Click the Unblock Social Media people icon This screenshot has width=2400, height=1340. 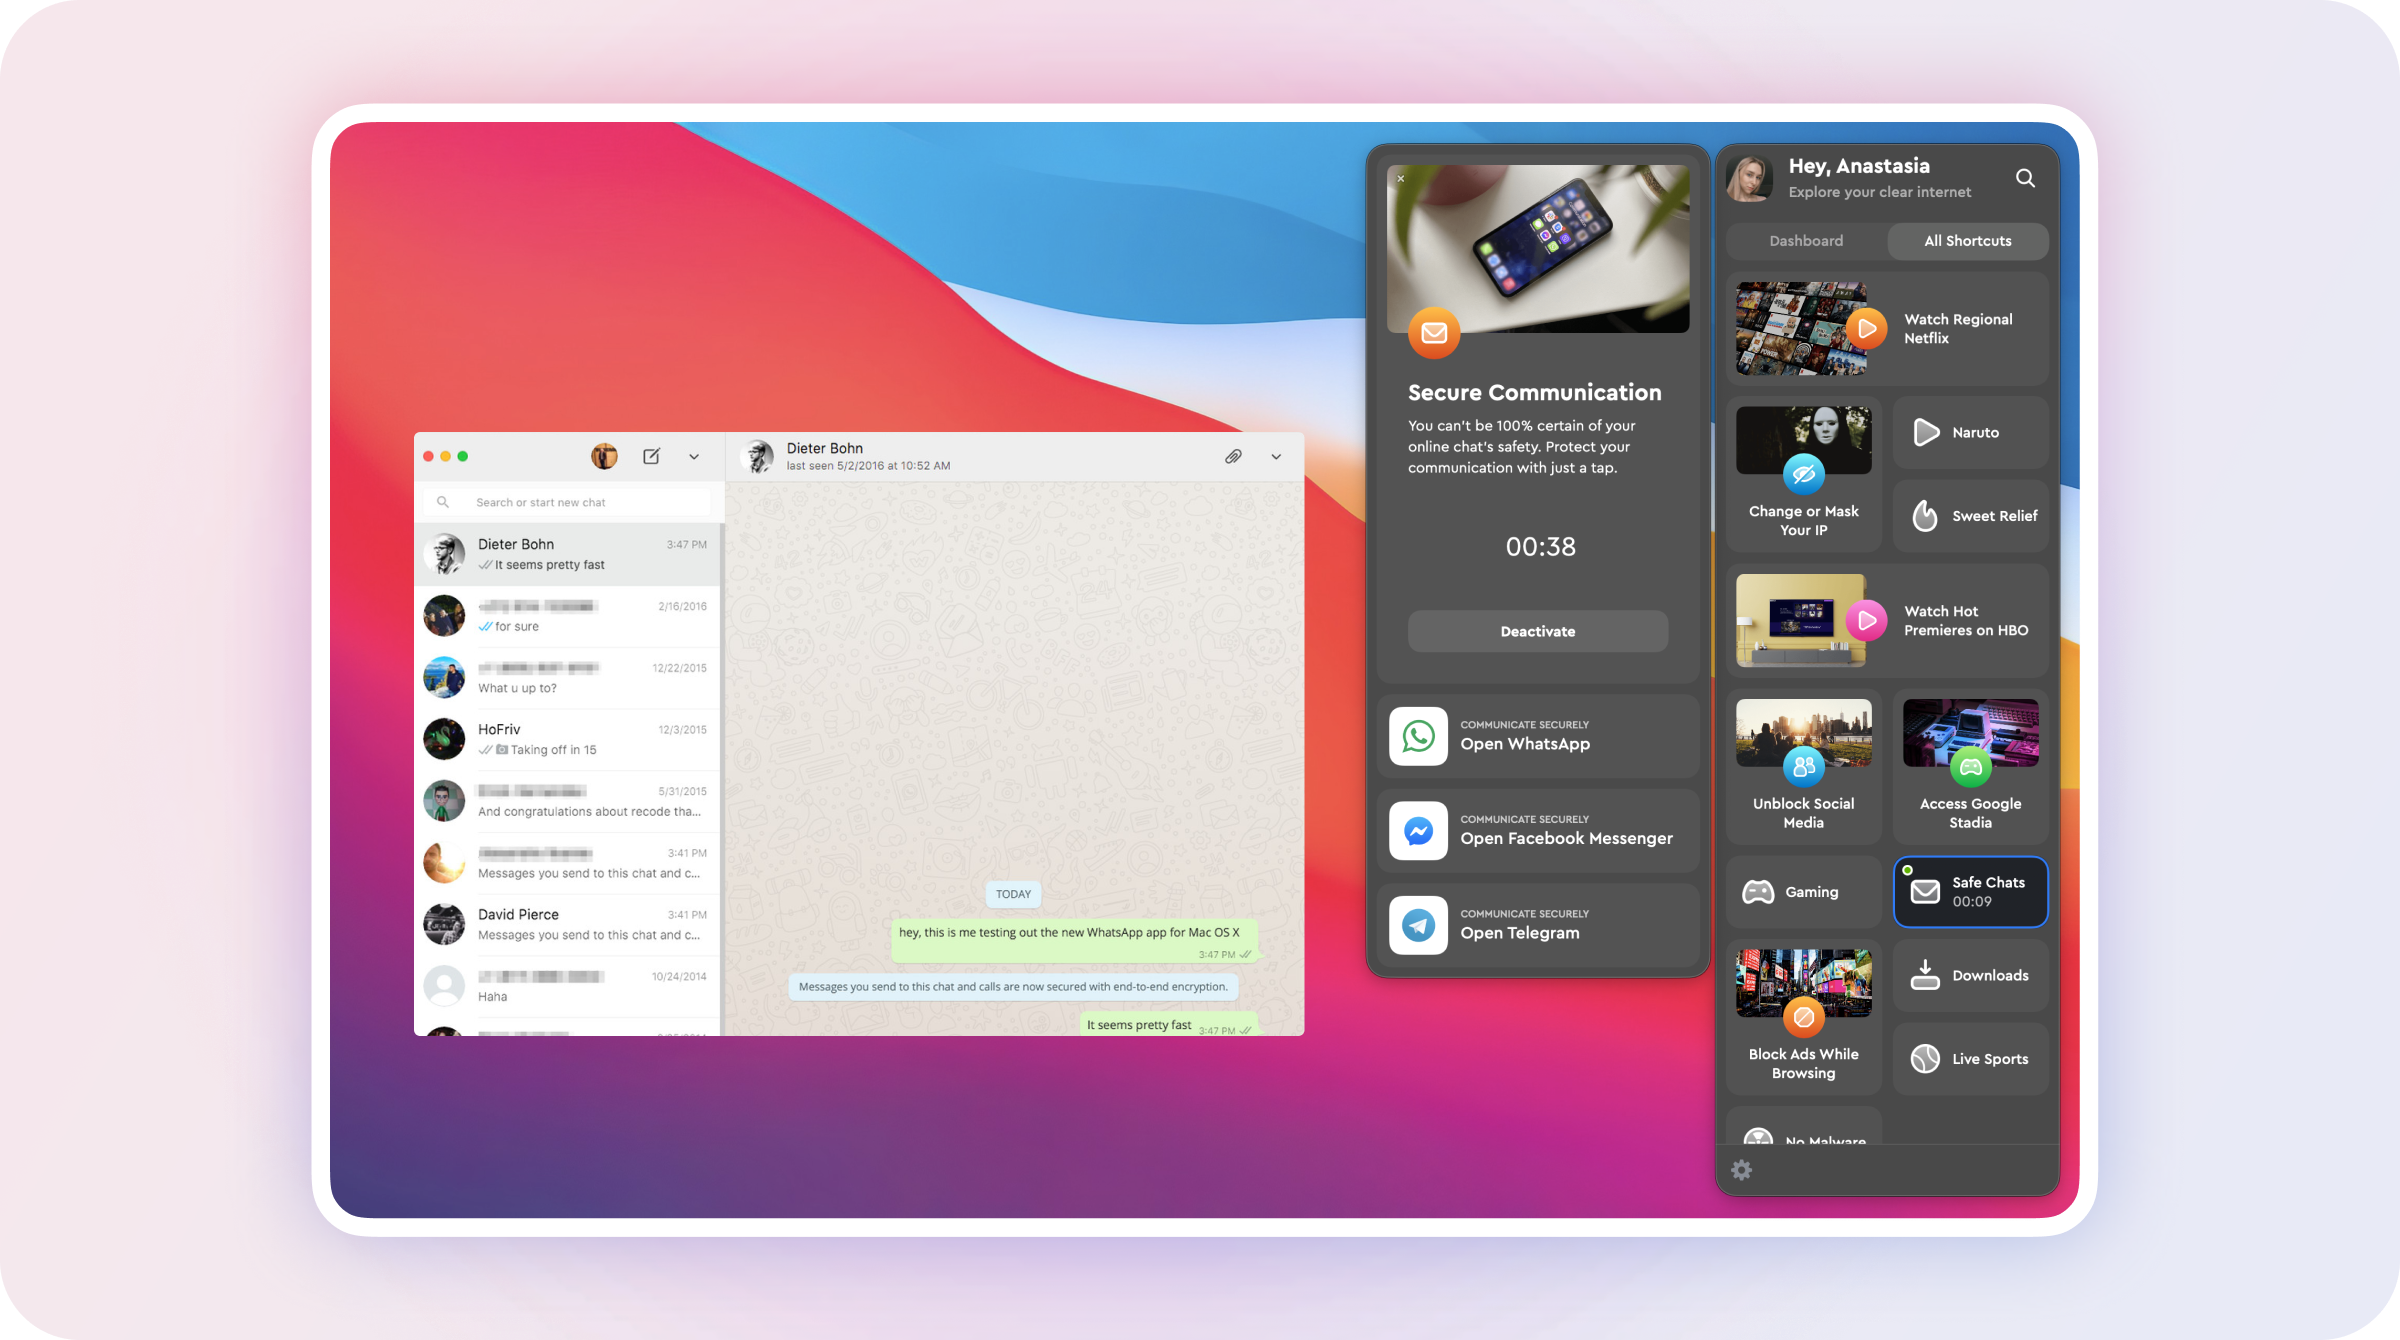[x=1804, y=767]
